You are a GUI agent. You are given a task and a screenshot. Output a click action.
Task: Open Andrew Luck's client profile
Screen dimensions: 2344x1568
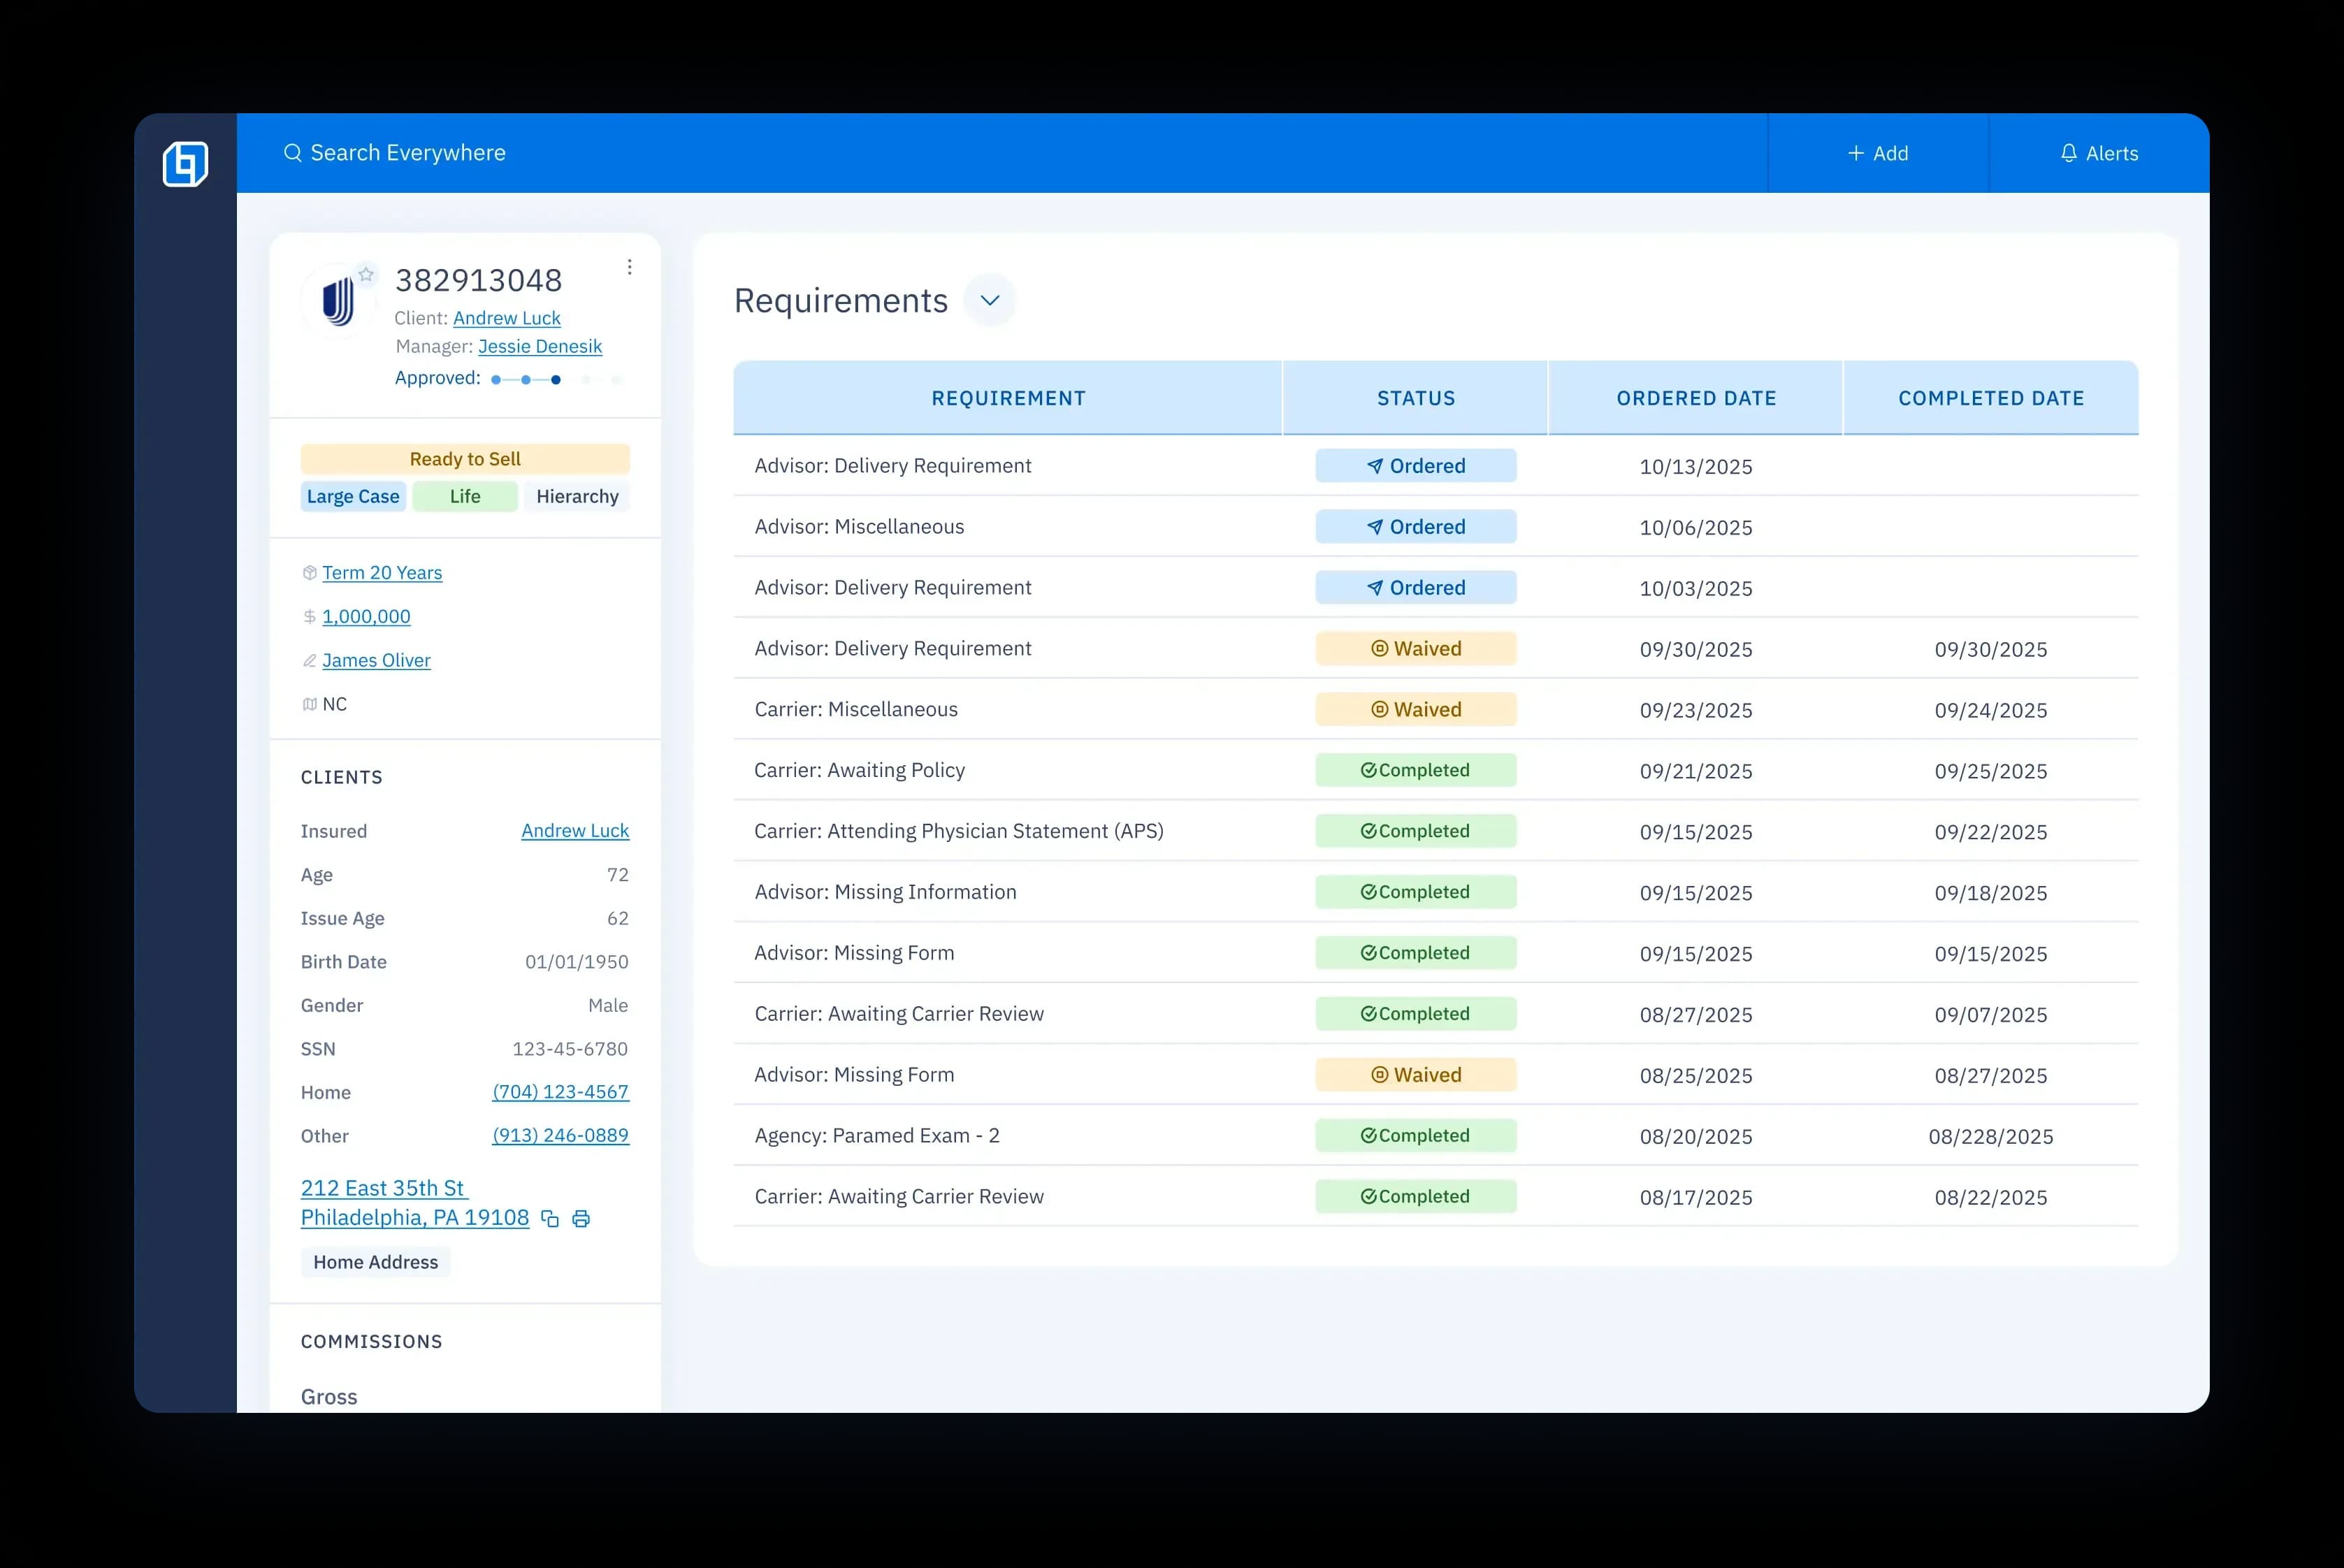[x=506, y=318]
